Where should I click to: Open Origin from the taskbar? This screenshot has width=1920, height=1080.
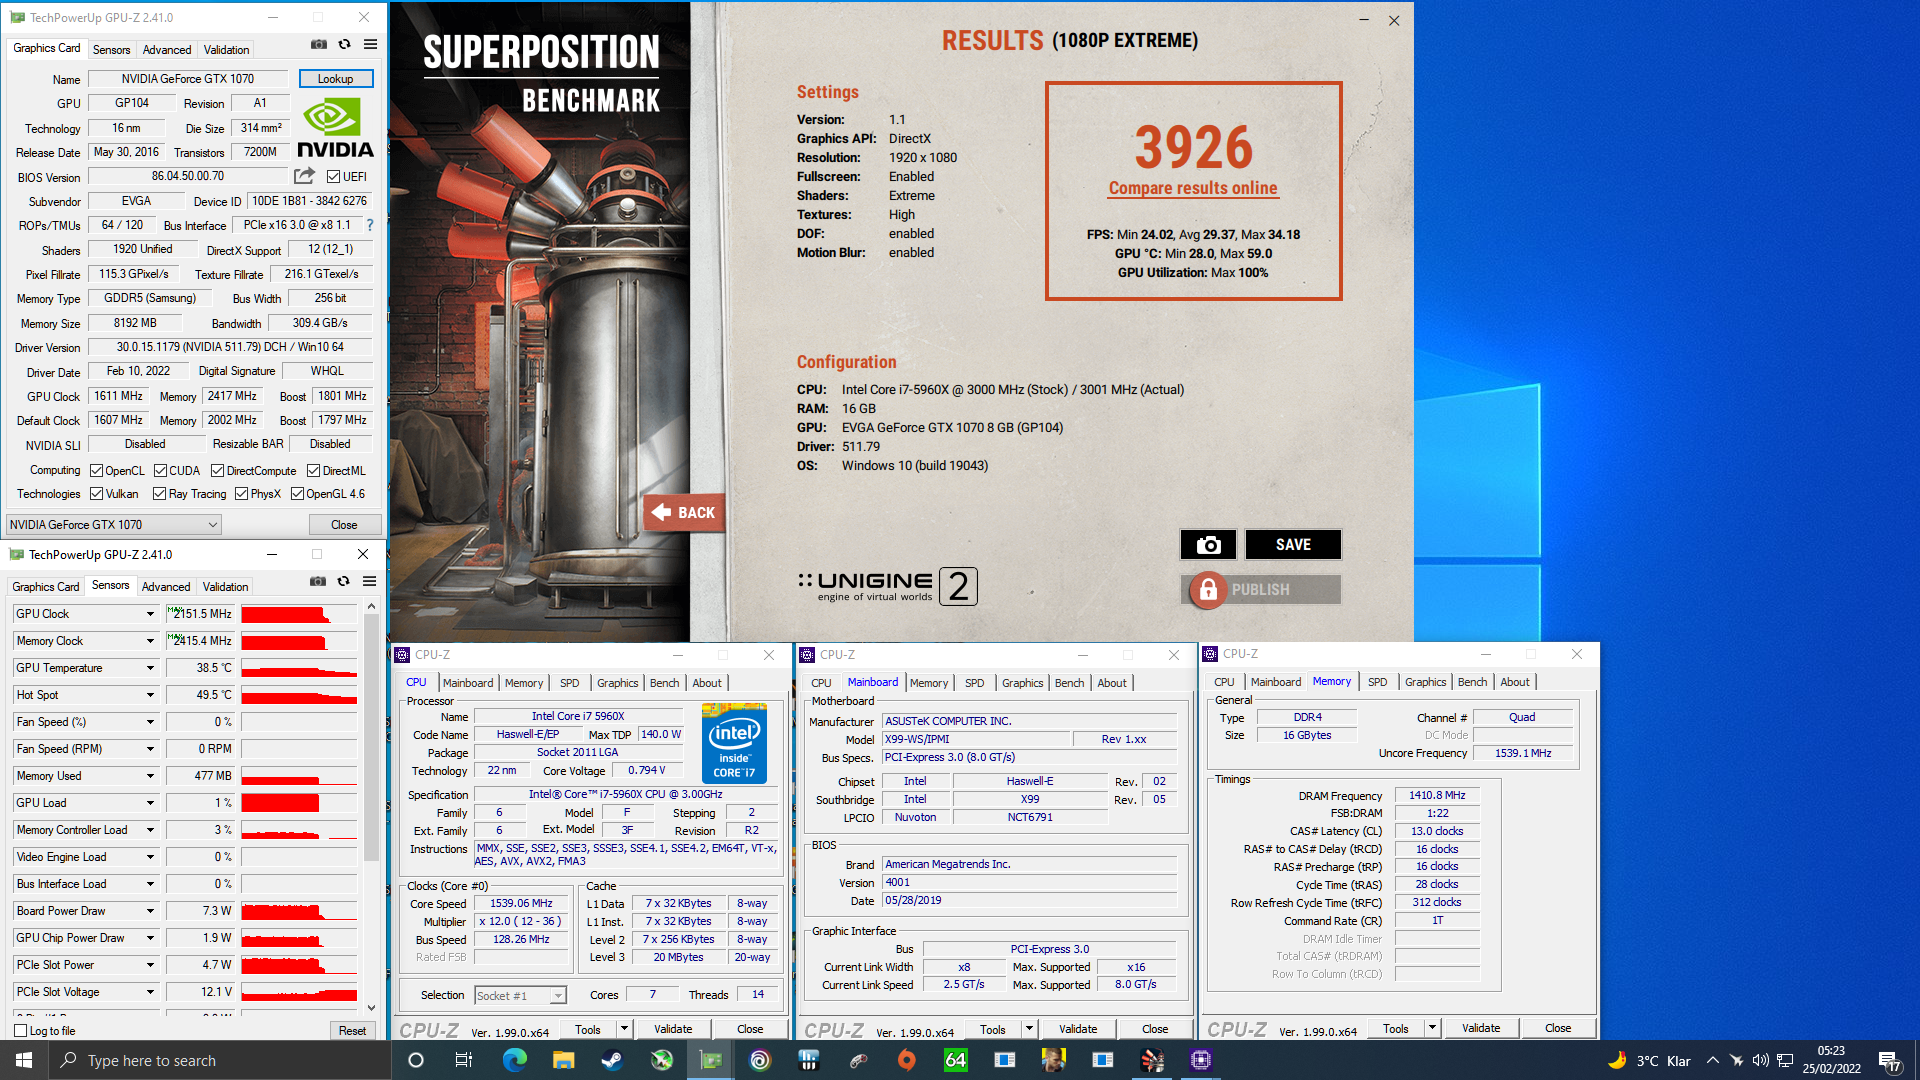point(907,1060)
